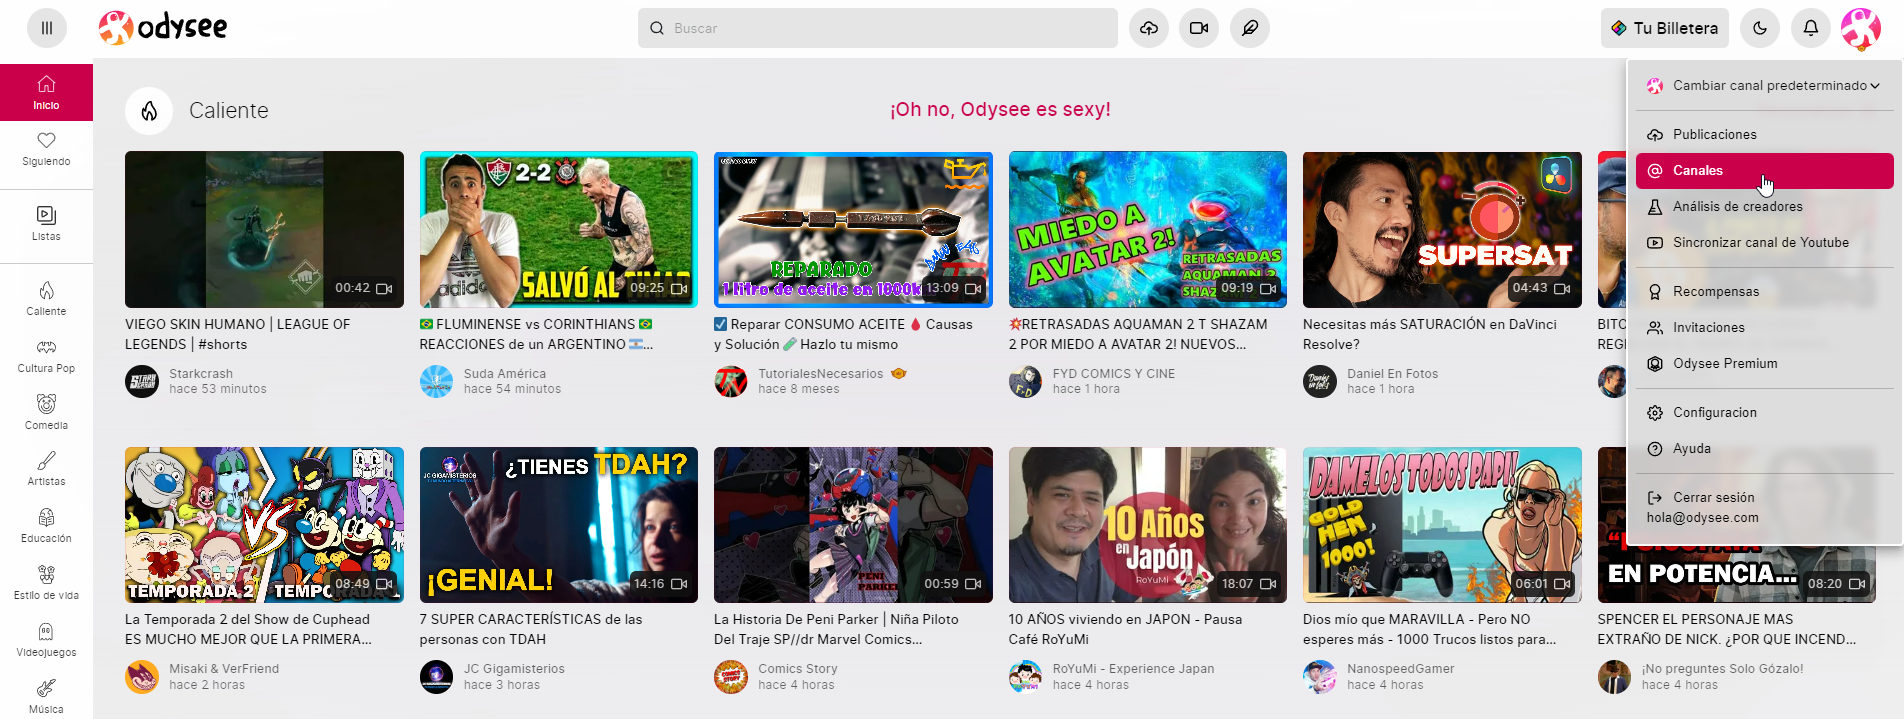Switch to dark mode with the moon icon
This screenshot has width=1904, height=719.
pos(1760,28)
